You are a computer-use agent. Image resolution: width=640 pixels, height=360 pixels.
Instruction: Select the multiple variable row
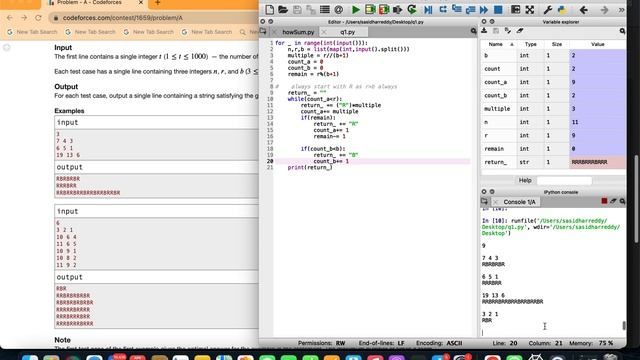pos(553,109)
